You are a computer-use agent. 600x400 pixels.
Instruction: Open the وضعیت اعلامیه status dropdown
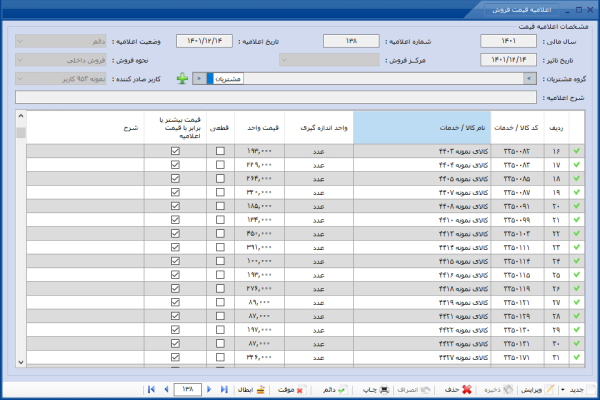[60, 41]
